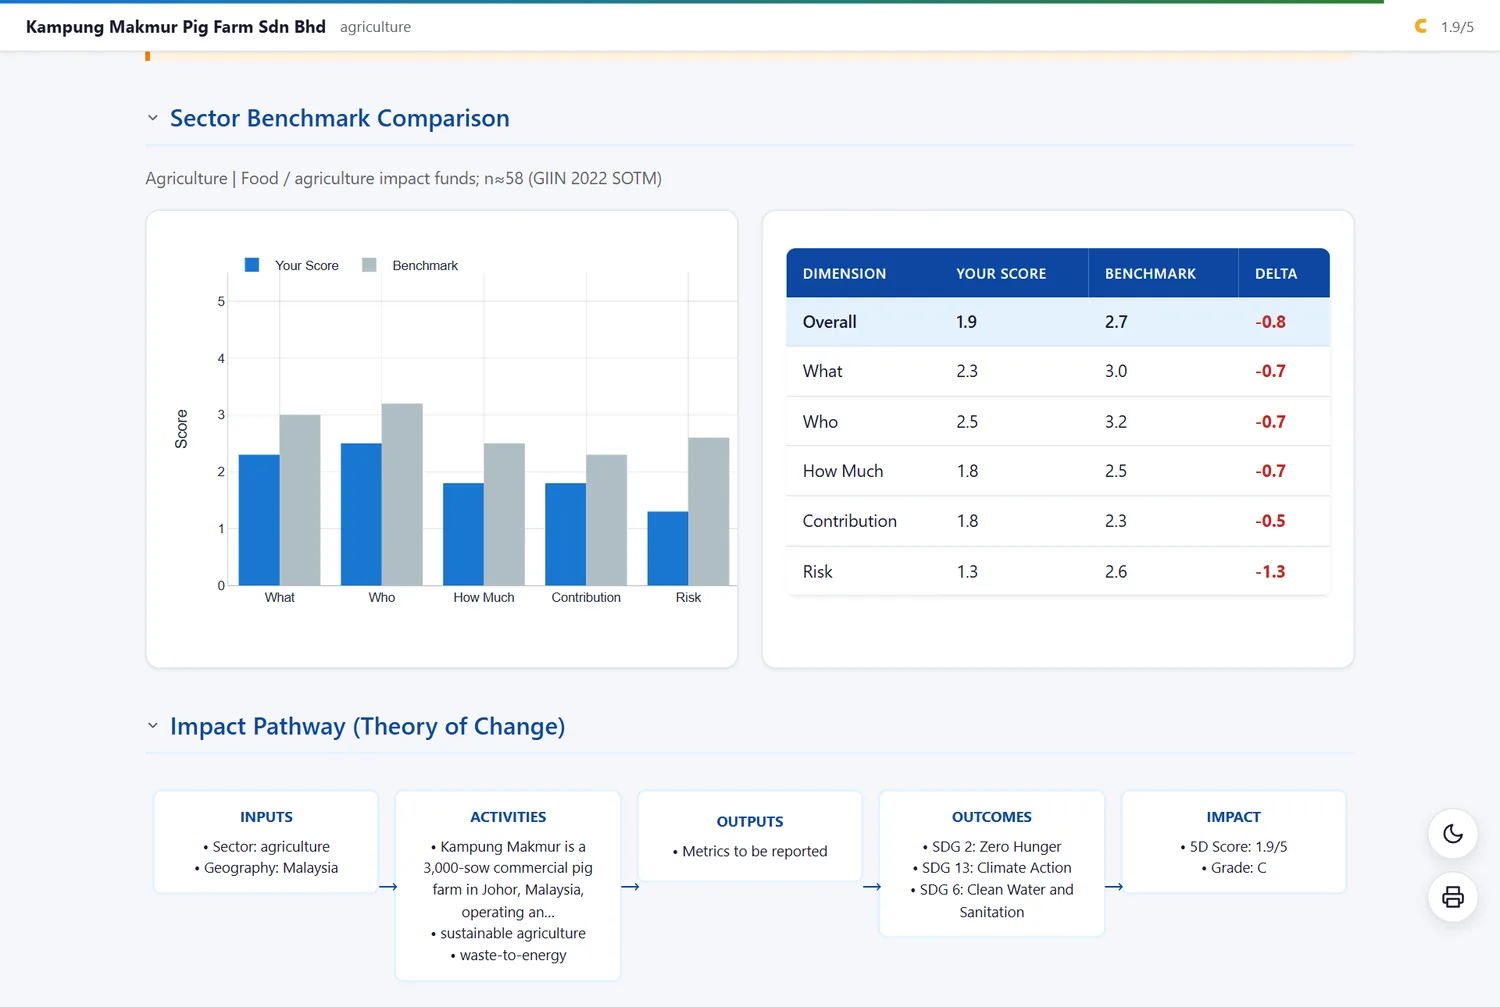The height and width of the screenshot is (1007, 1500).
Task: Click the 1.9/5 score in header
Action: 1457,27
